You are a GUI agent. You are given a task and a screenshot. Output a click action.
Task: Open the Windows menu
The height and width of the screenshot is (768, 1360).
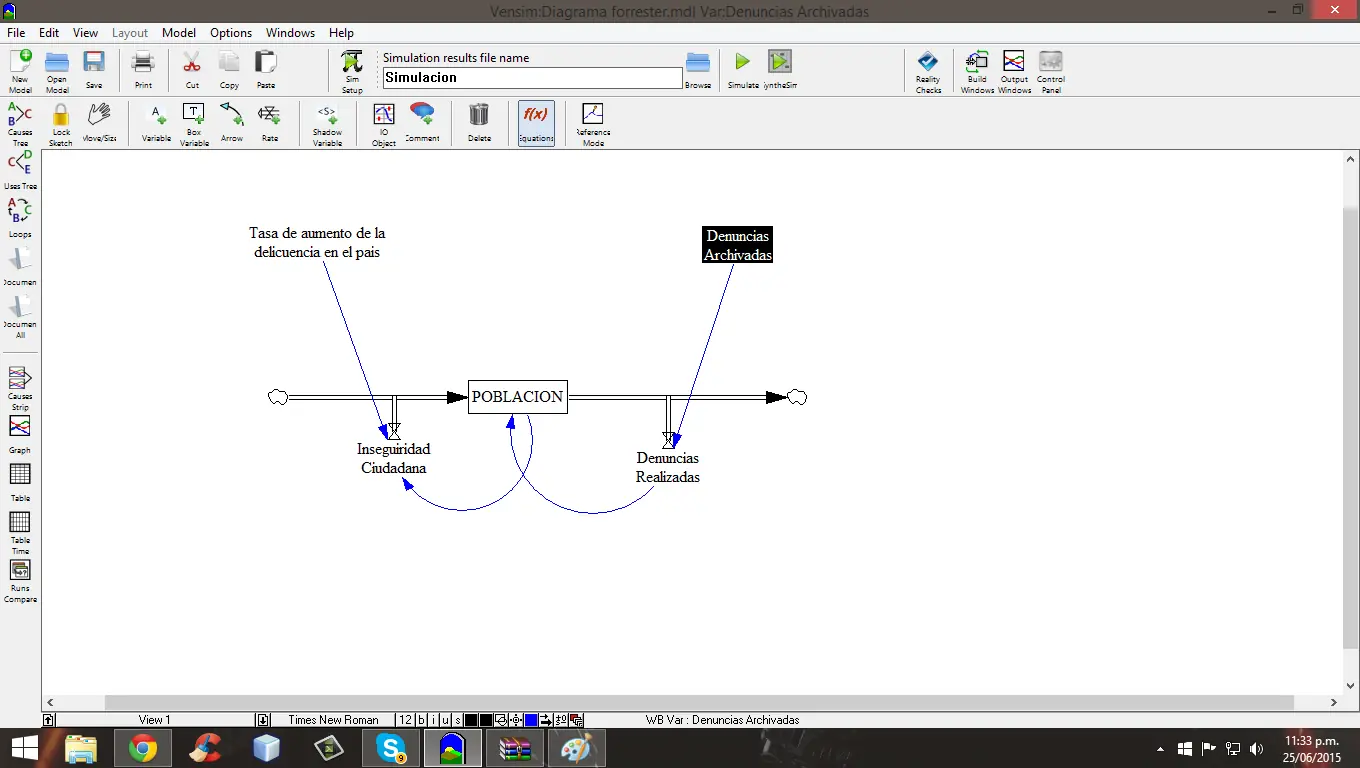(x=290, y=33)
